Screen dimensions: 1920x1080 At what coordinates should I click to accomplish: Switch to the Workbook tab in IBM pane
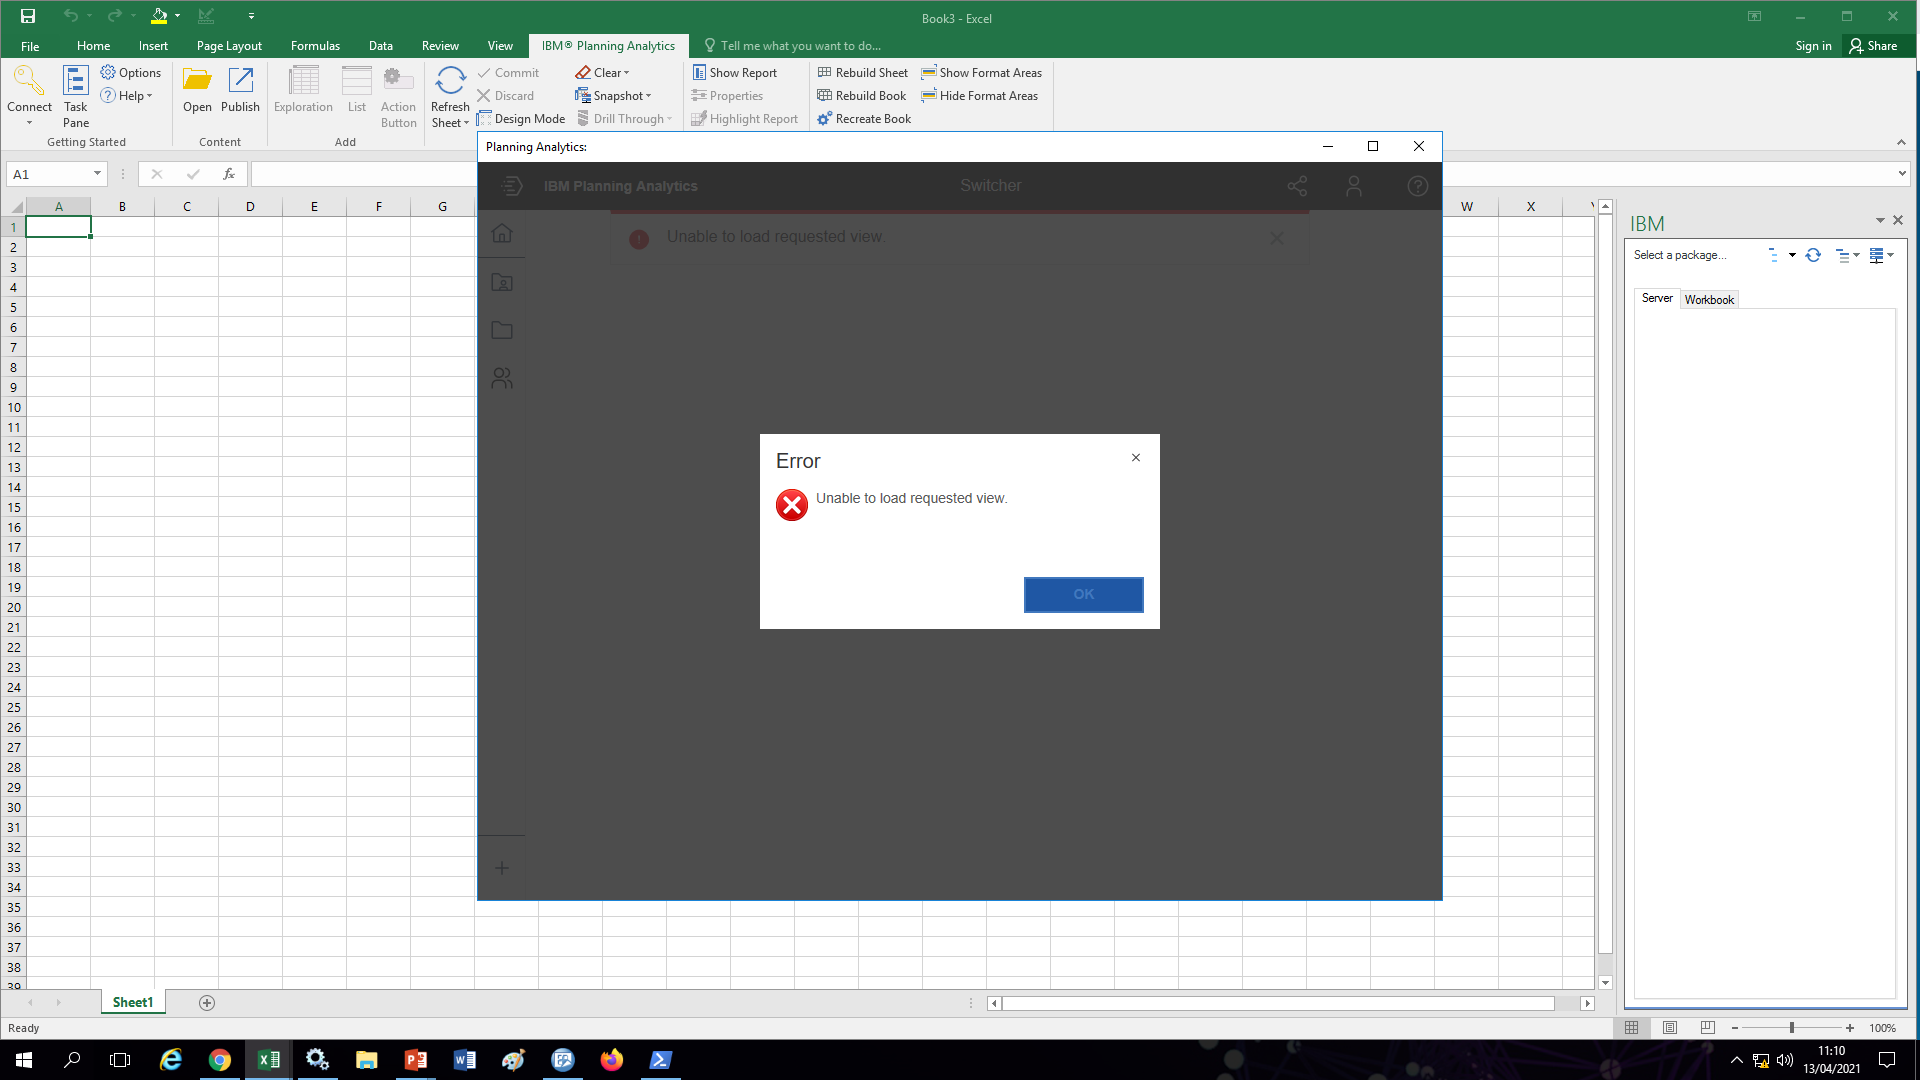[x=1709, y=299]
